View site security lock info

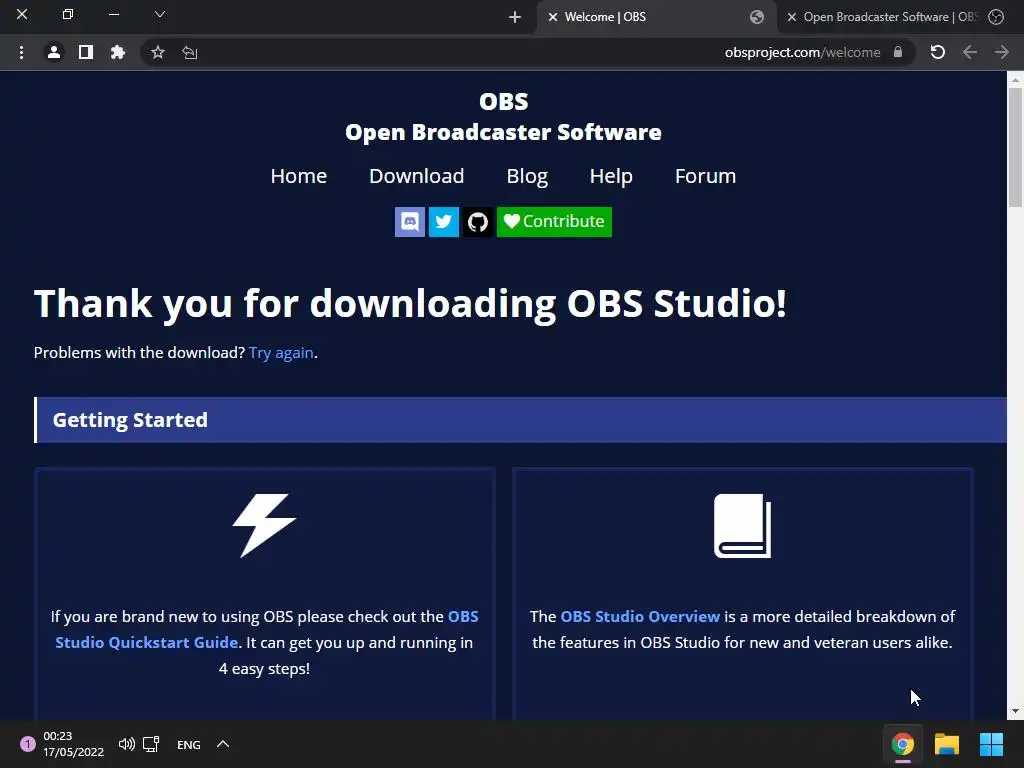pyautogui.click(x=898, y=52)
